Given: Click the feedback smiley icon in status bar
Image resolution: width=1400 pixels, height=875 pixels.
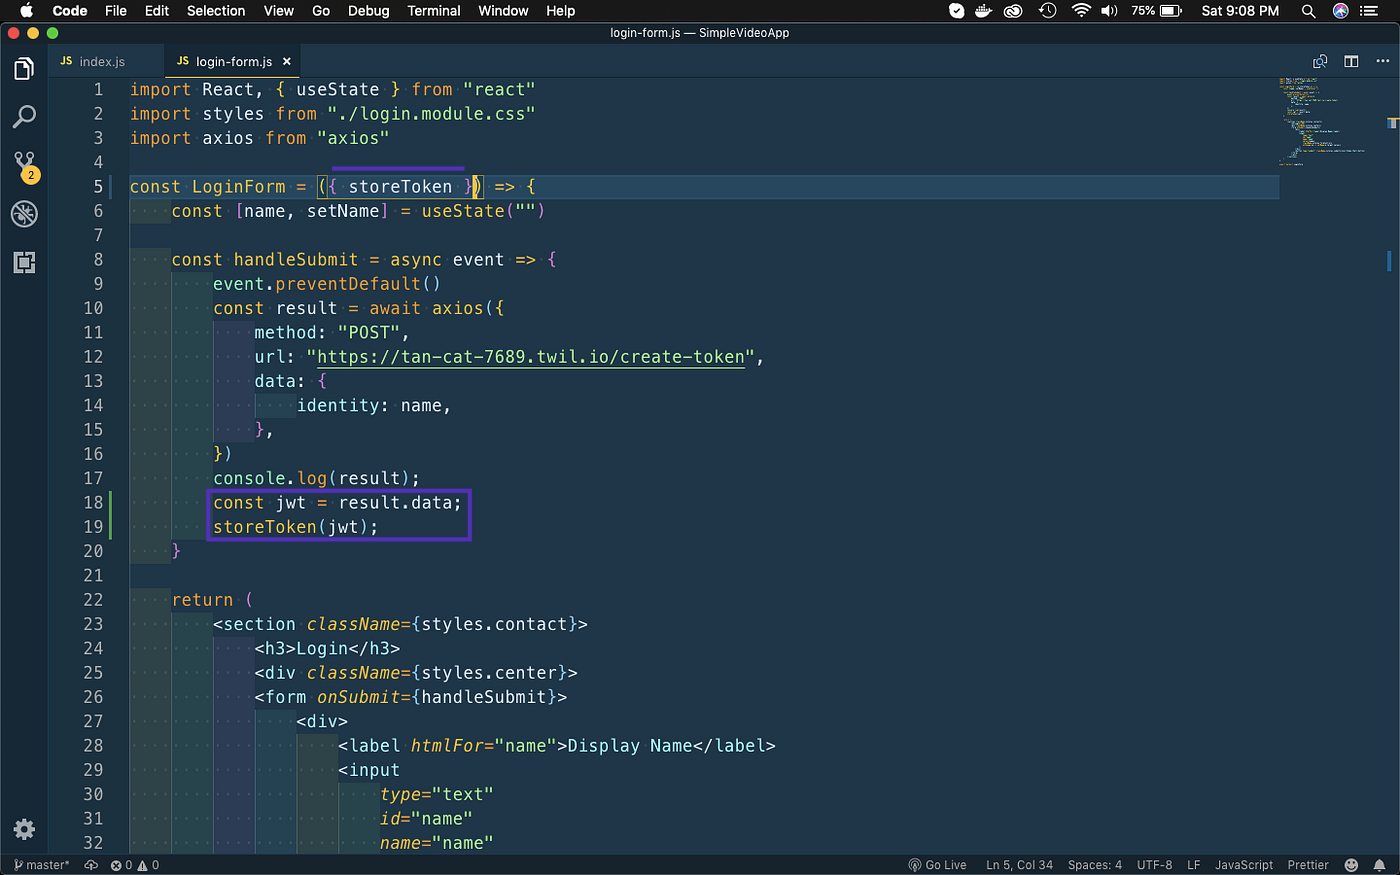Looking at the screenshot, I should 1351,865.
